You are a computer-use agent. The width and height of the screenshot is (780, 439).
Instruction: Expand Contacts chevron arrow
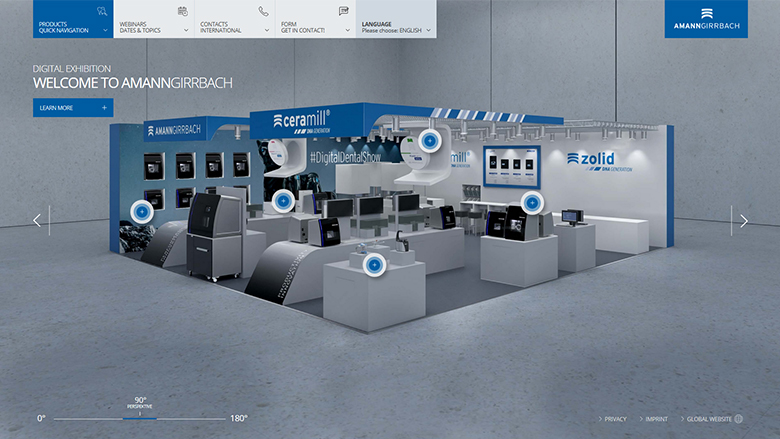click(x=267, y=30)
